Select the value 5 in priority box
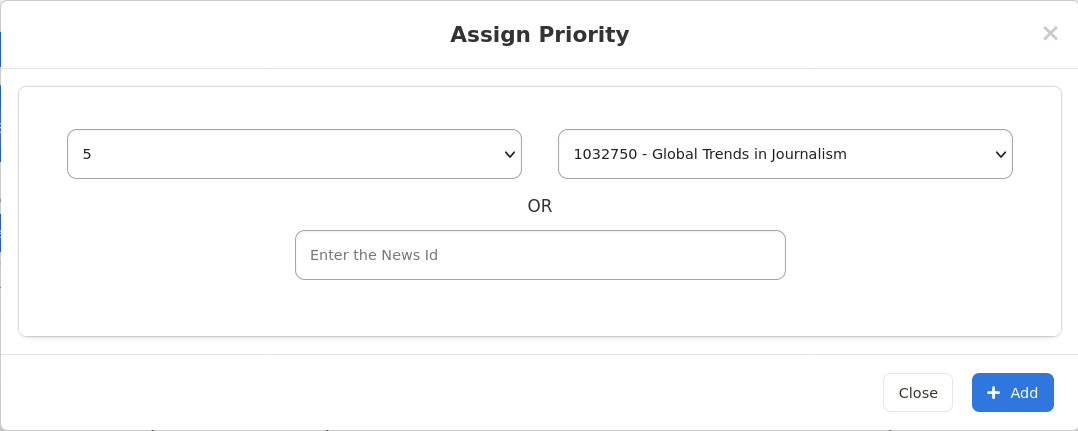The height and width of the screenshot is (431, 1078). (87, 154)
